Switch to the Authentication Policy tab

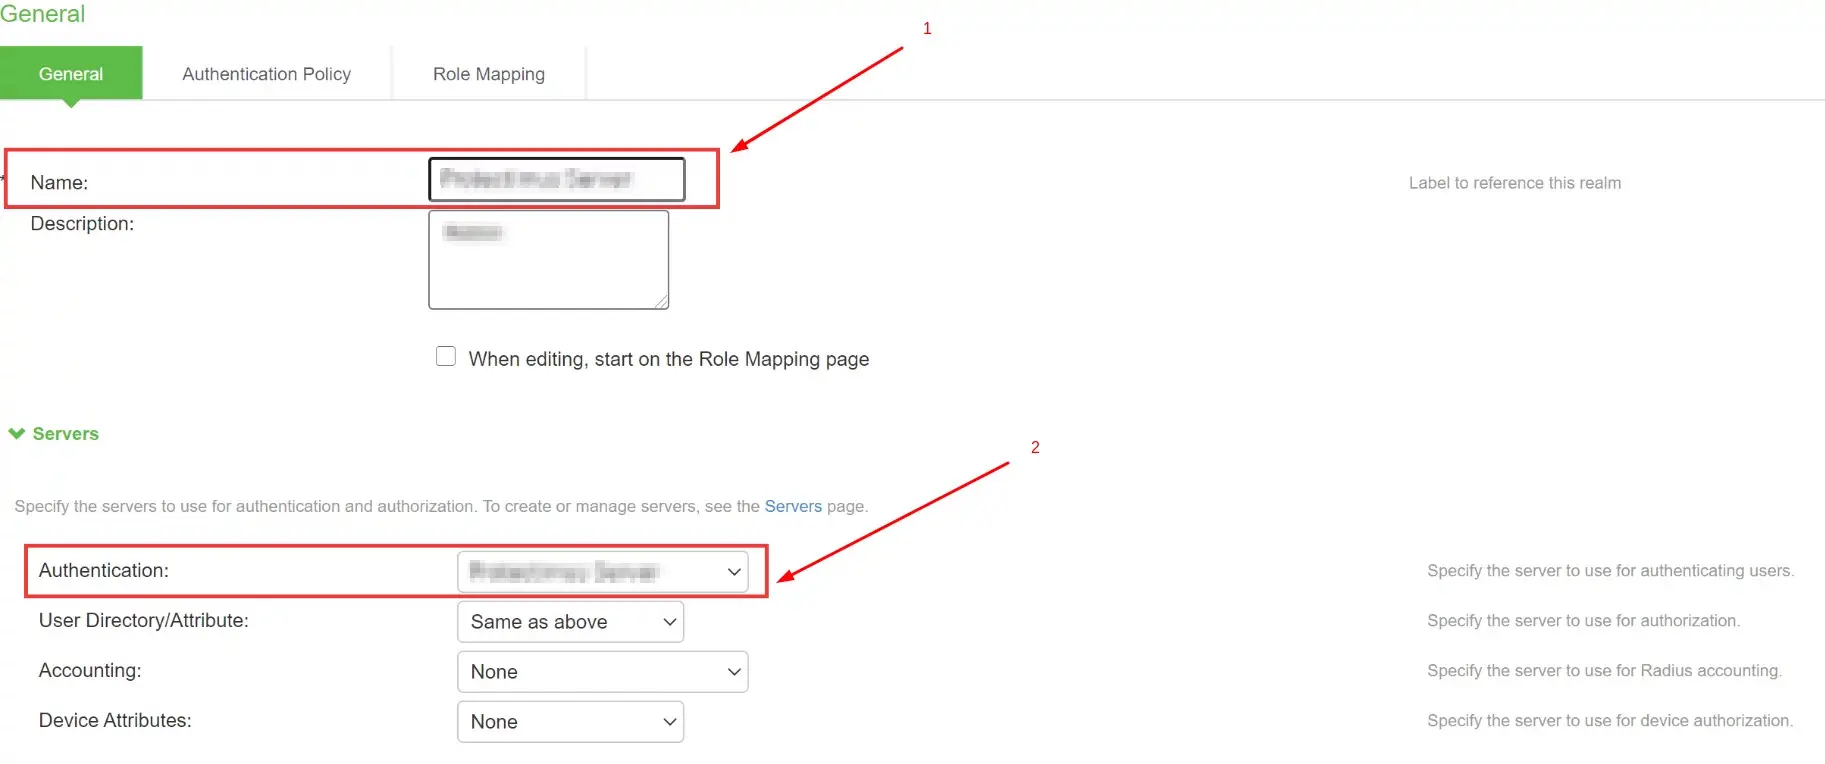266,73
